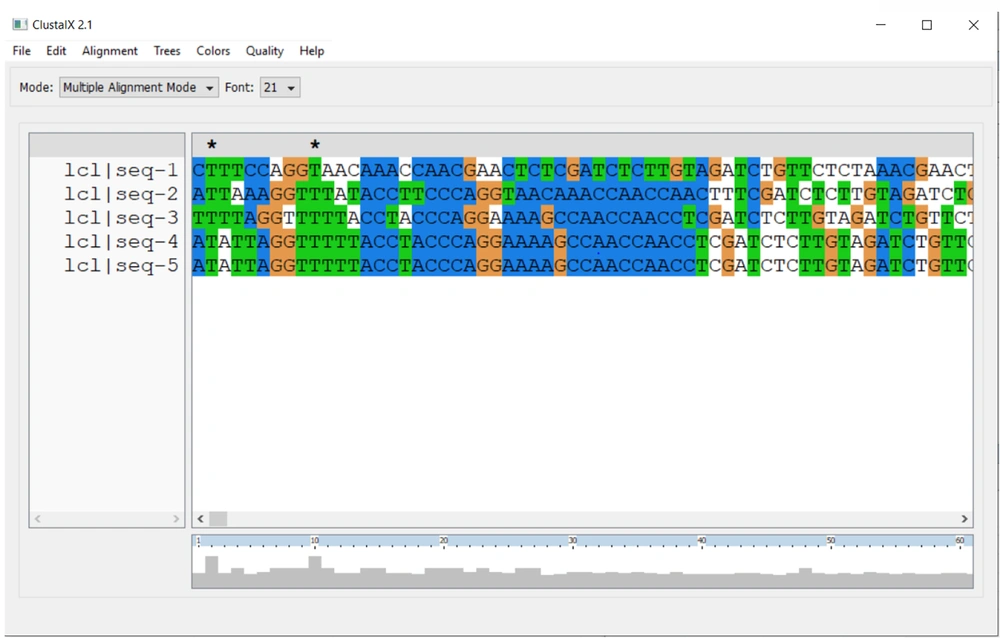Select sequence name lcl|seq-1
The width and height of the screenshot is (1000, 638).
(x=121, y=170)
